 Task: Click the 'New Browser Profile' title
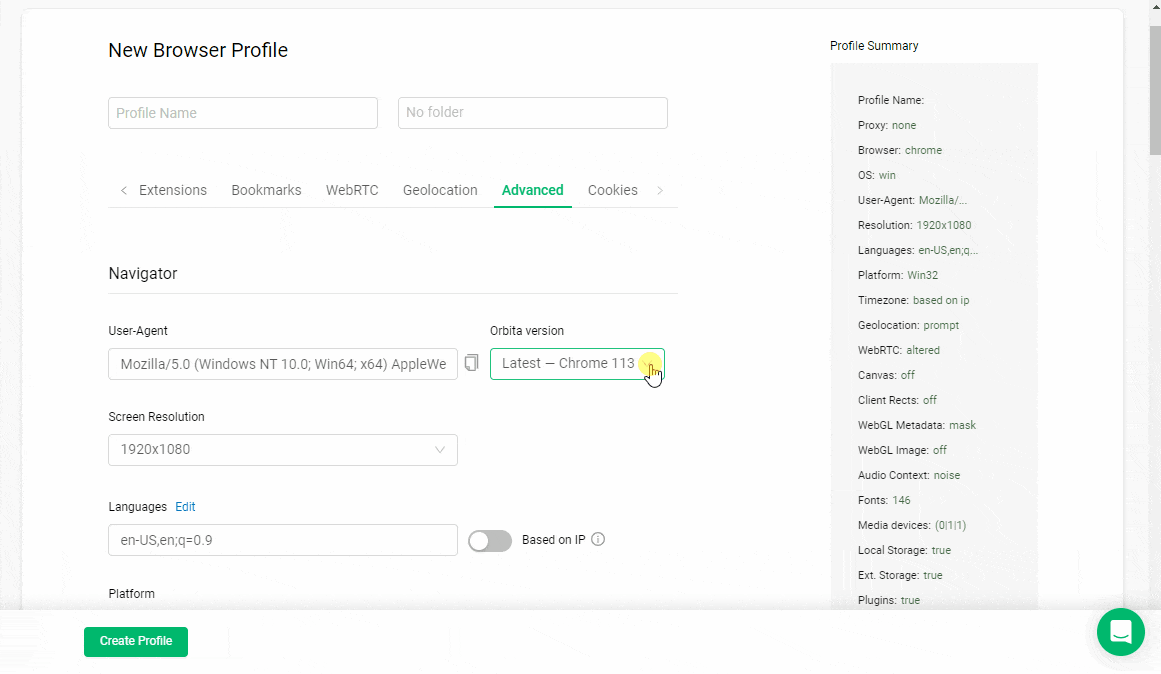(198, 50)
